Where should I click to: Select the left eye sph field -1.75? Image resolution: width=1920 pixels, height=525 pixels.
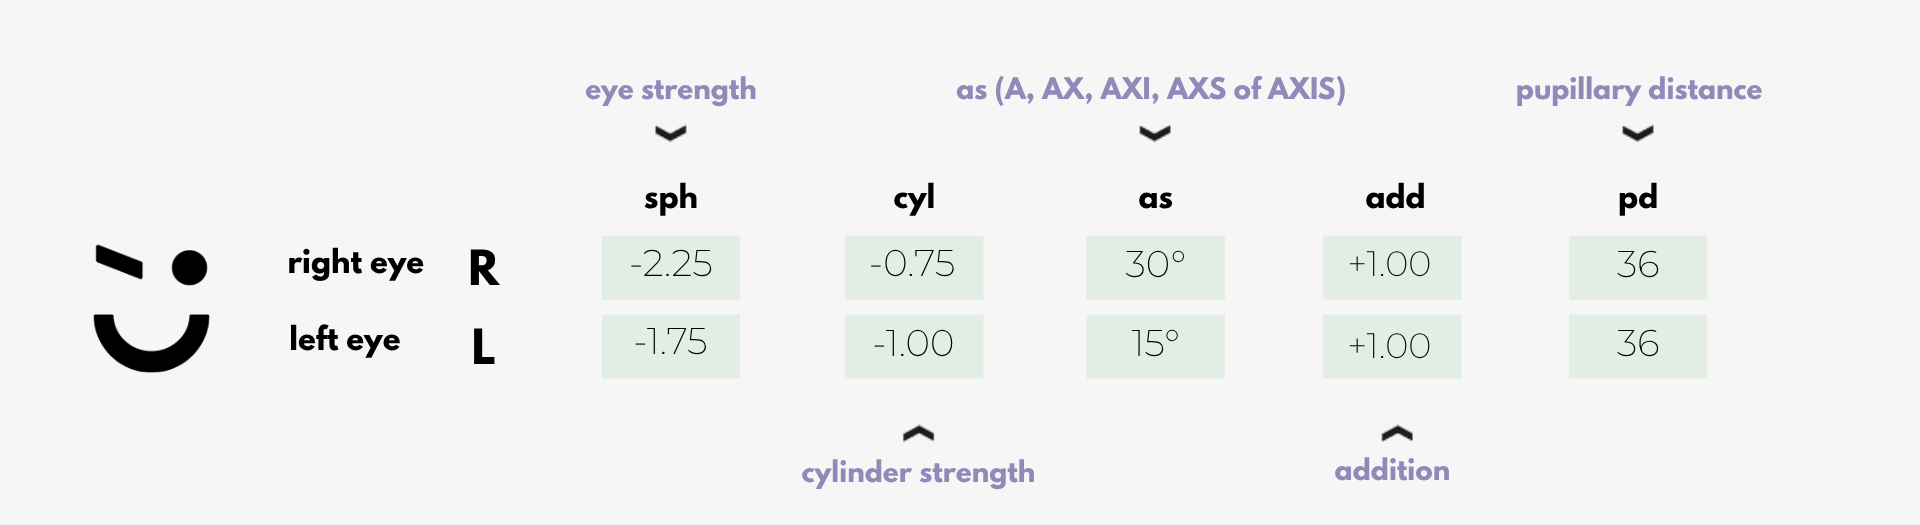[670, 346]
